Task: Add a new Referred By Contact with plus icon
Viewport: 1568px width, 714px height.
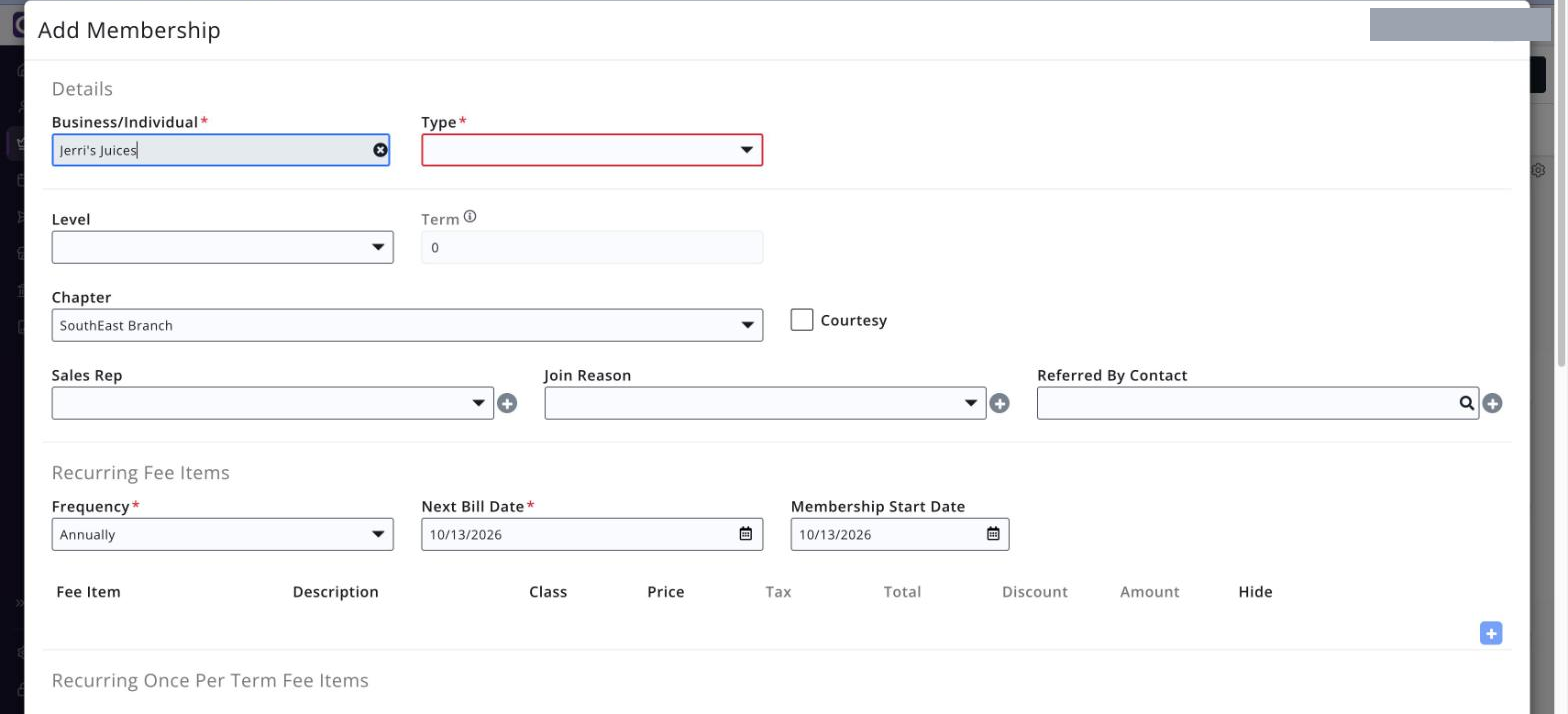Action: pyautogui.click(x=1492, y=404)
